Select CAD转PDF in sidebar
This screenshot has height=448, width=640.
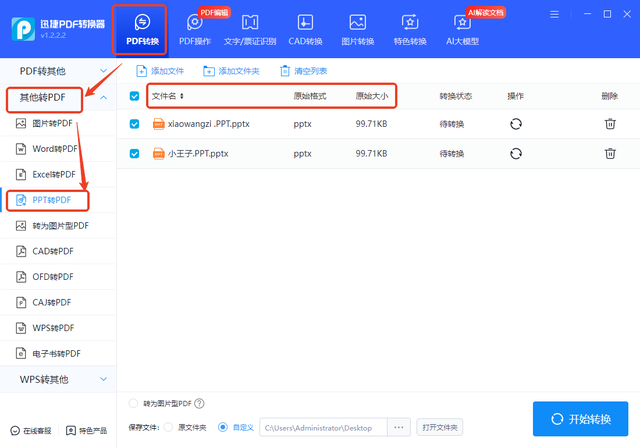pyautogui.click(x=58, y=251)
